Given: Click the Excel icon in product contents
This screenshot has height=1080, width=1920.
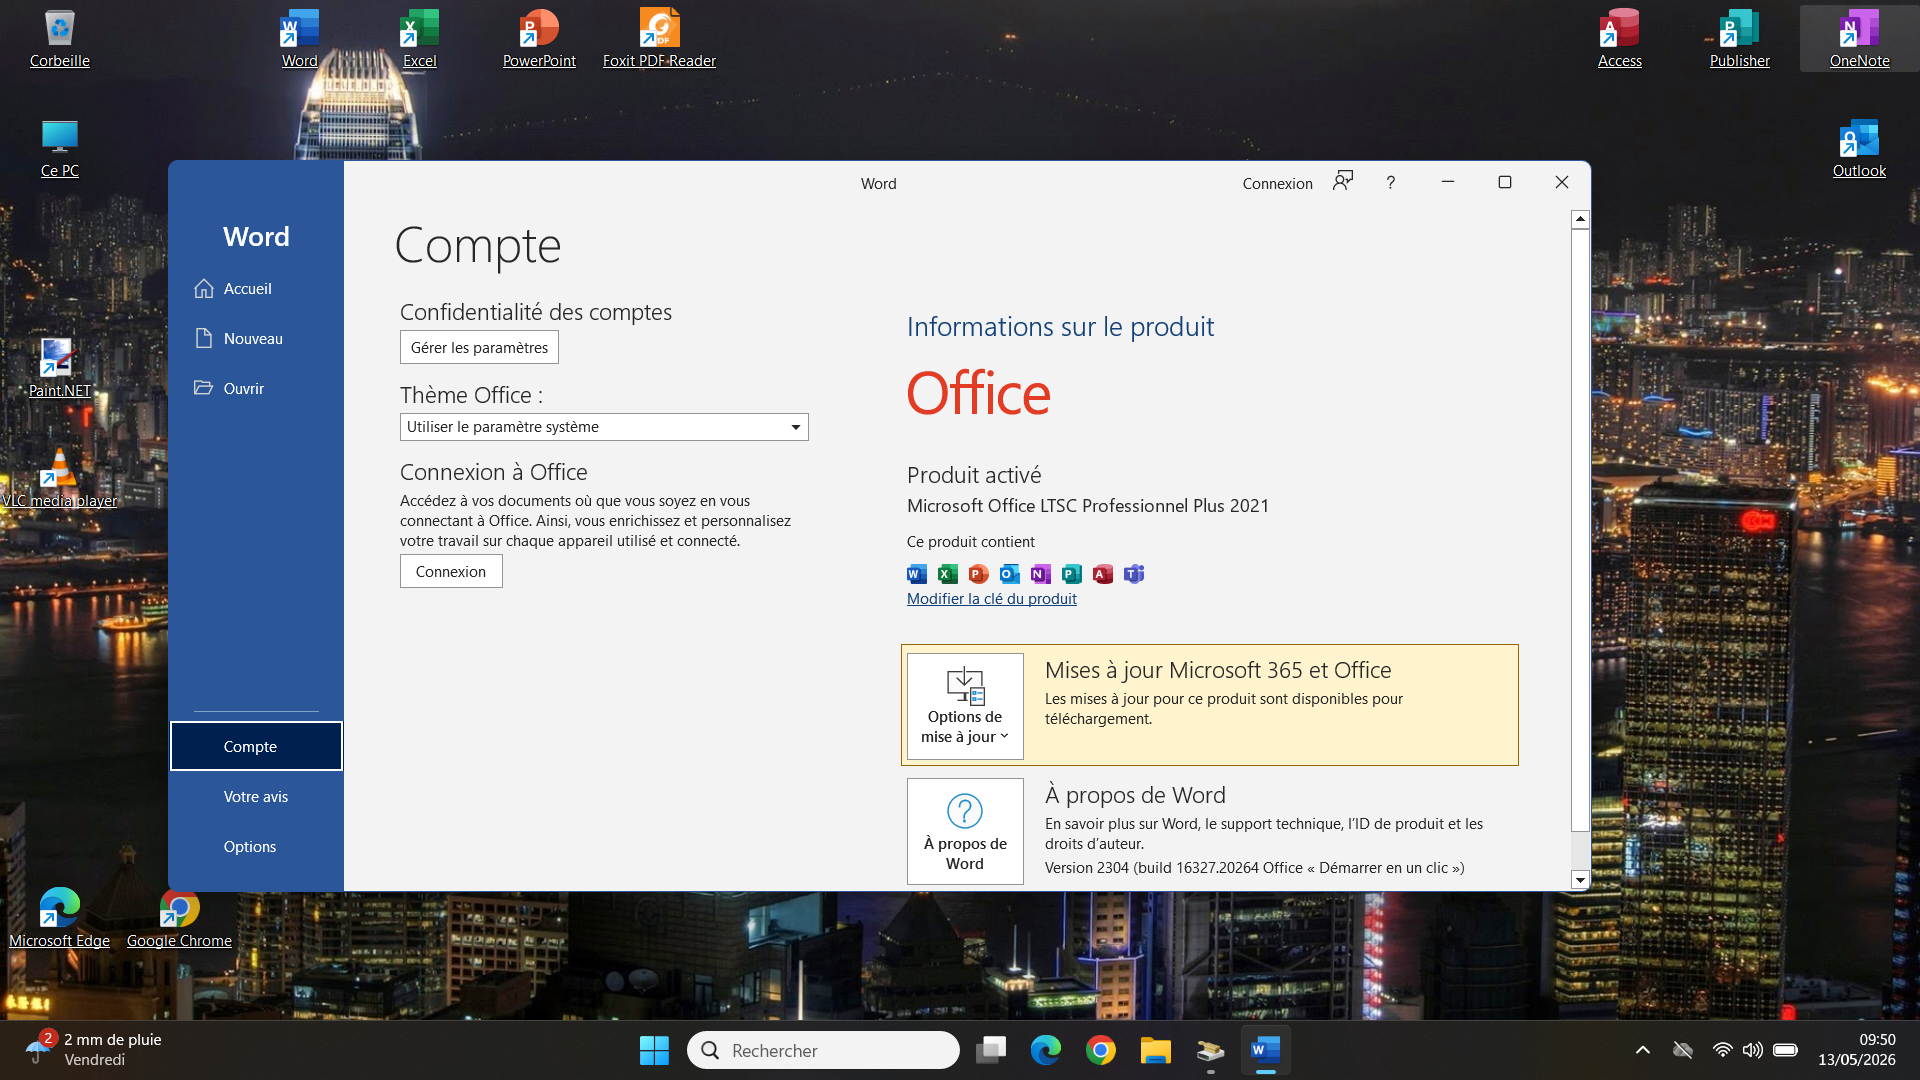Looking at the screenshot, I should click(947, 573).
